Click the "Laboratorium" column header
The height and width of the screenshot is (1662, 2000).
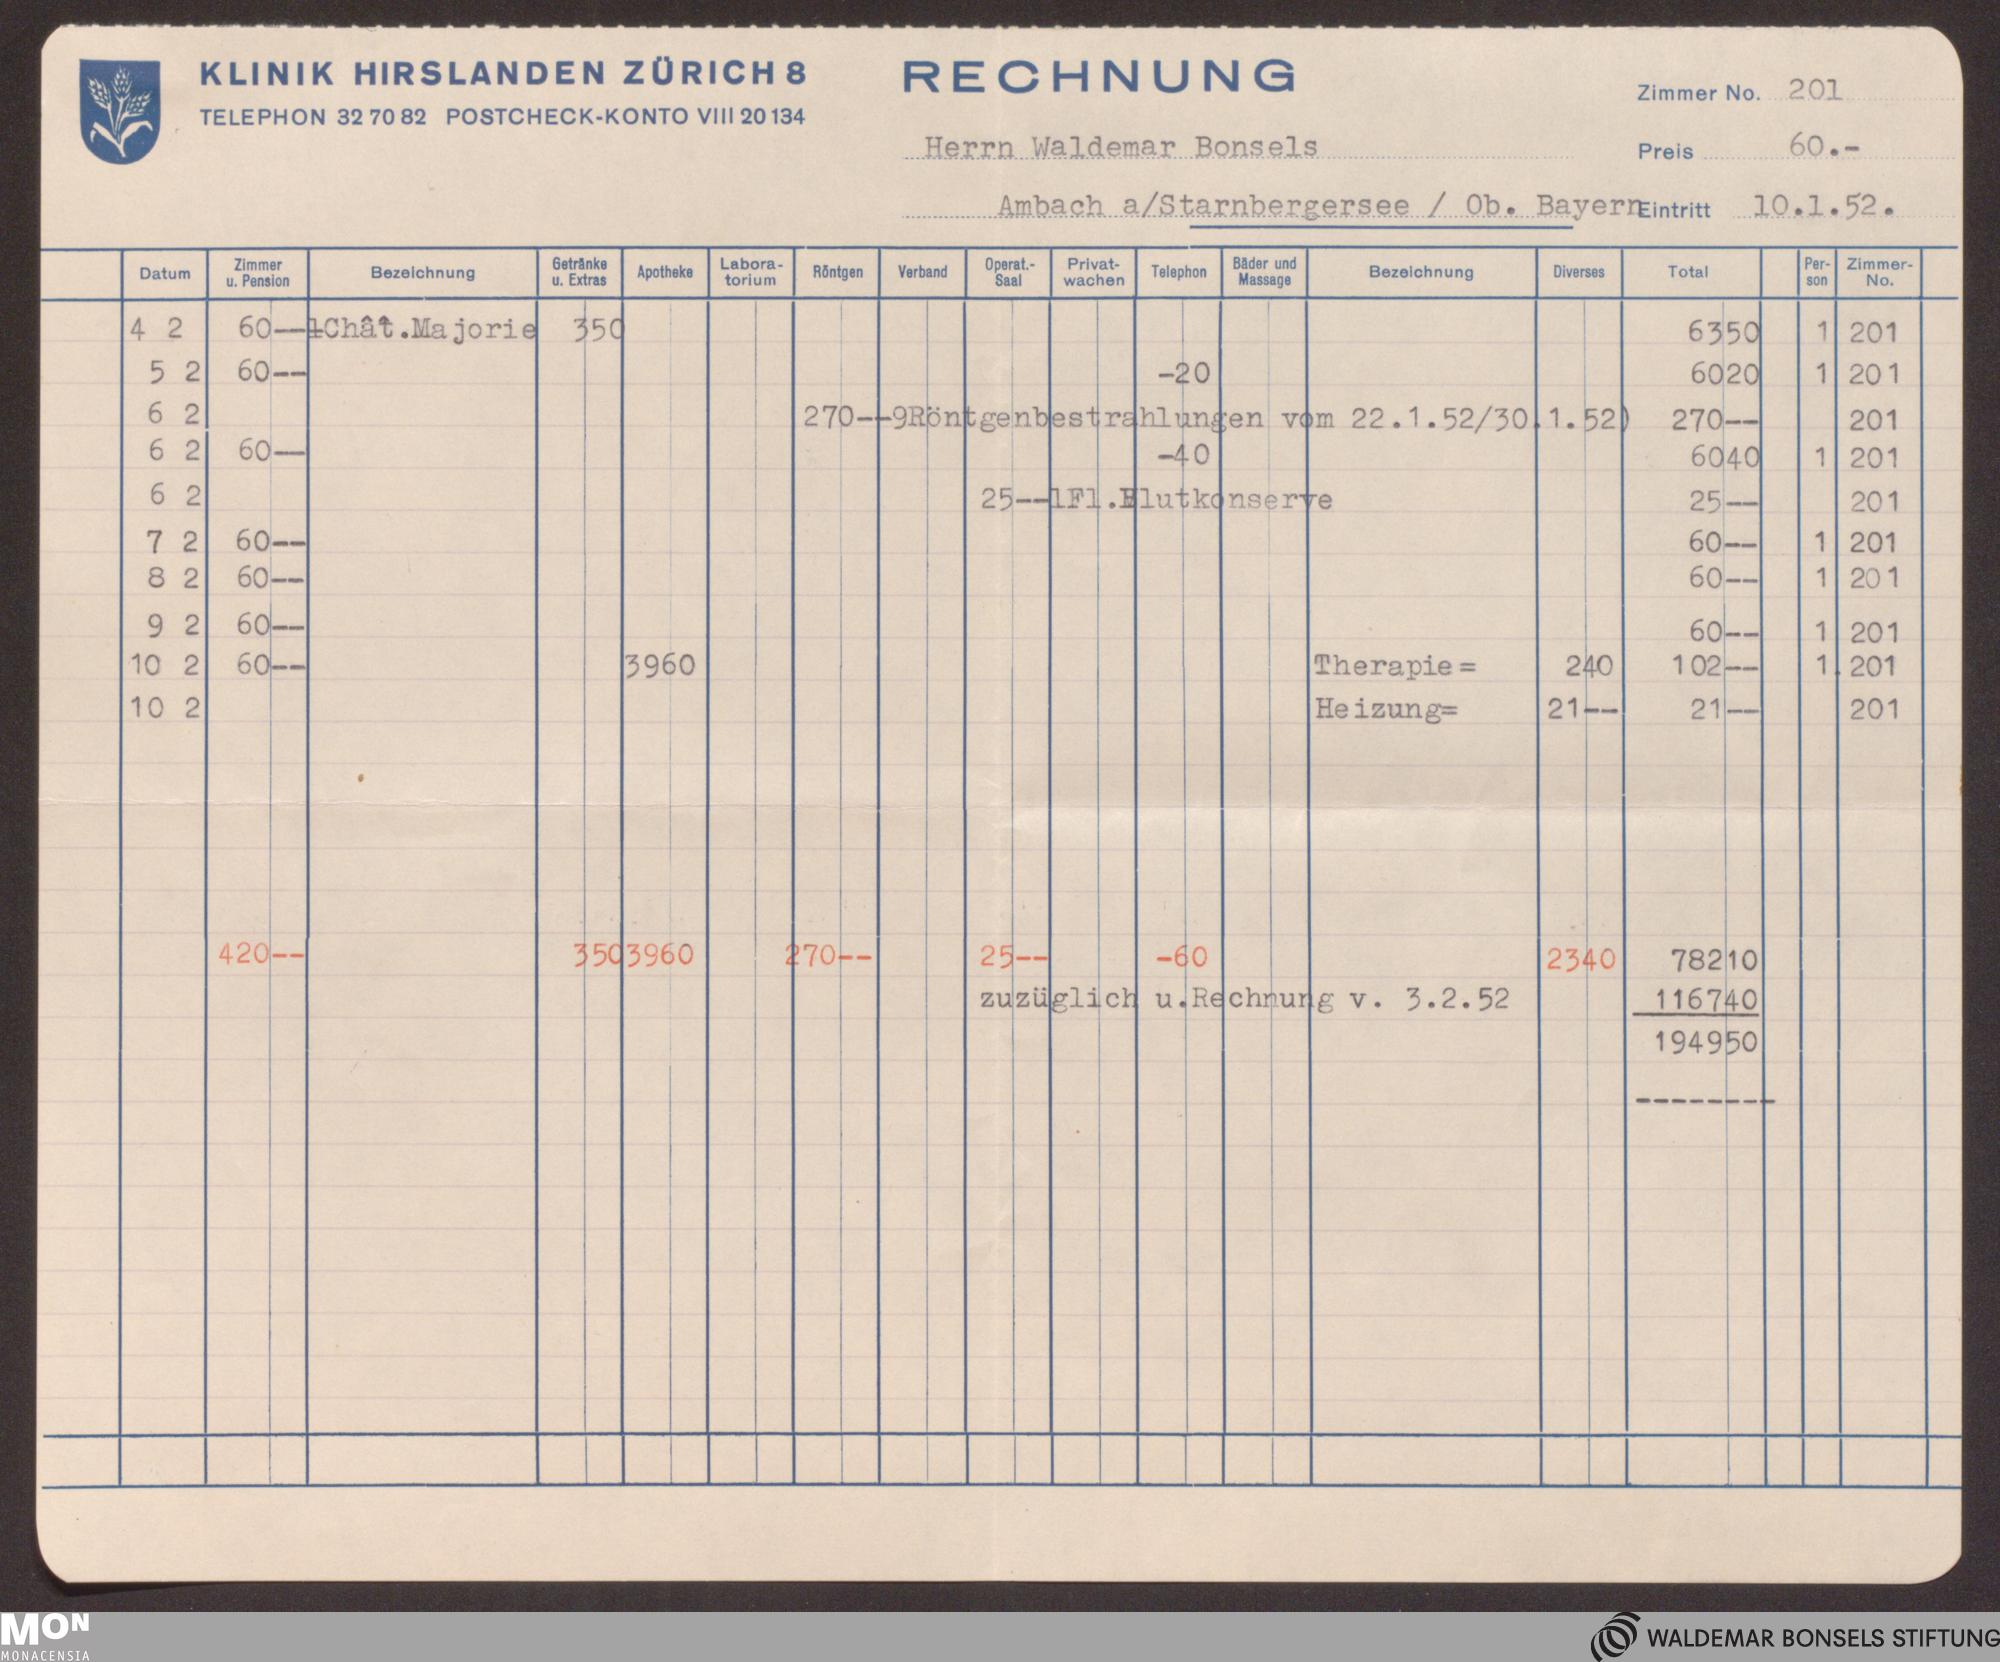751,272
